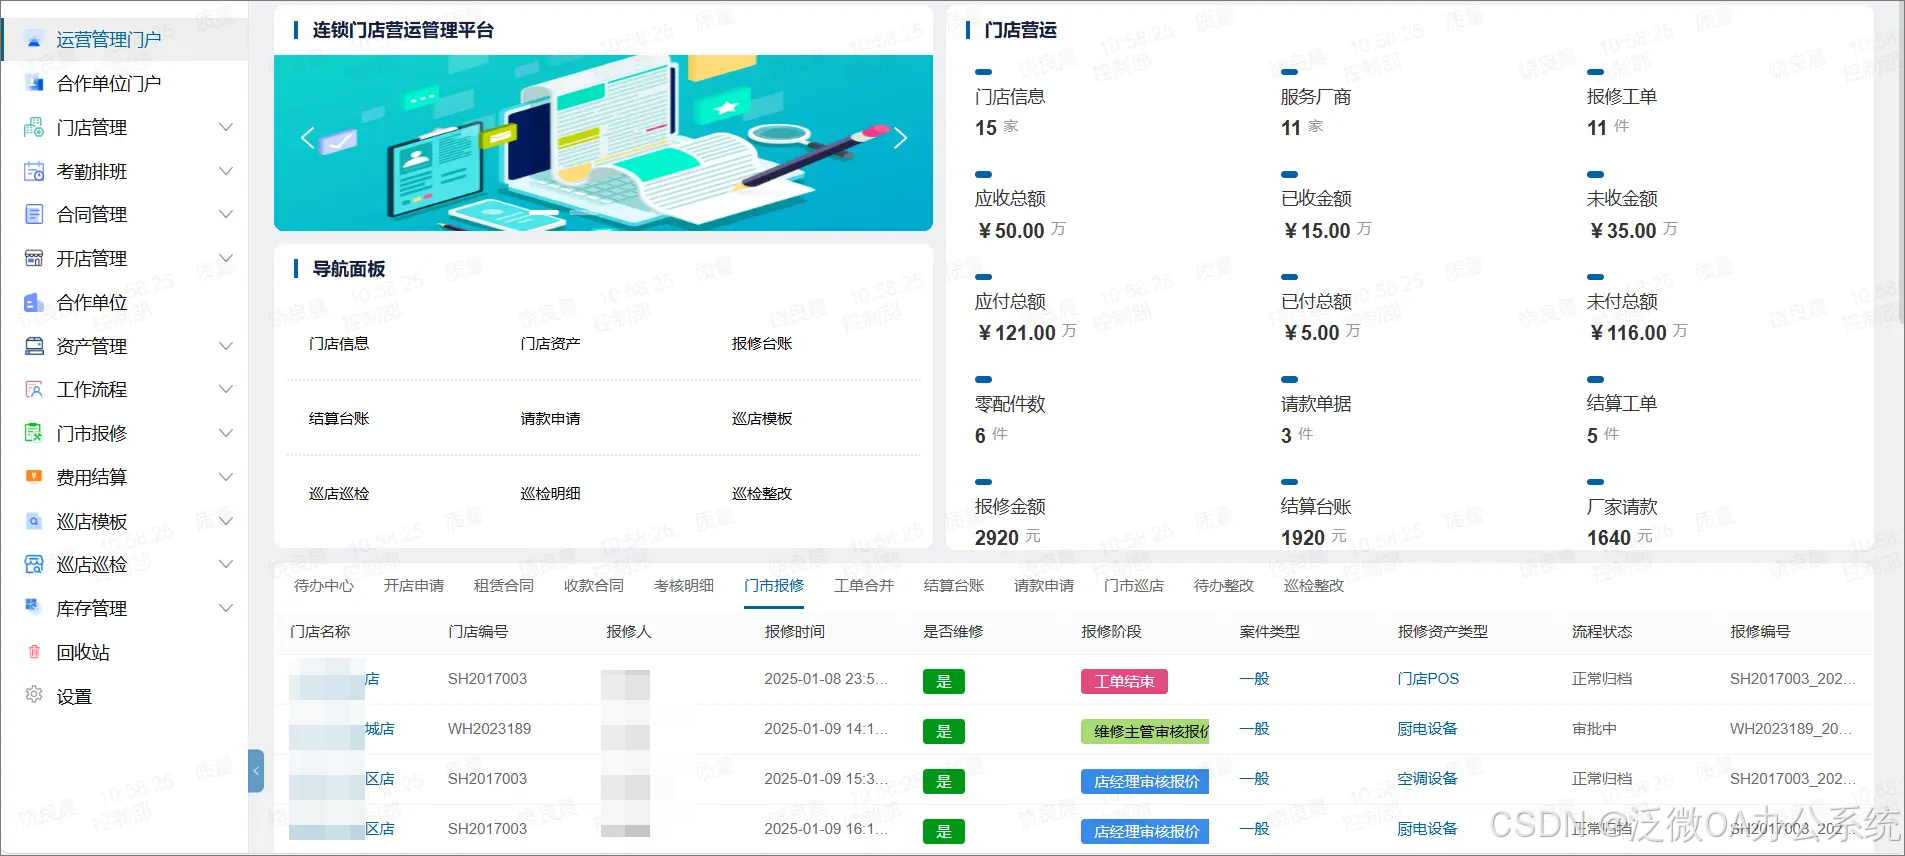Click repair time 2025-01-08 23:5… cell
Screen dimensions: 1905x856
point(826,679)
